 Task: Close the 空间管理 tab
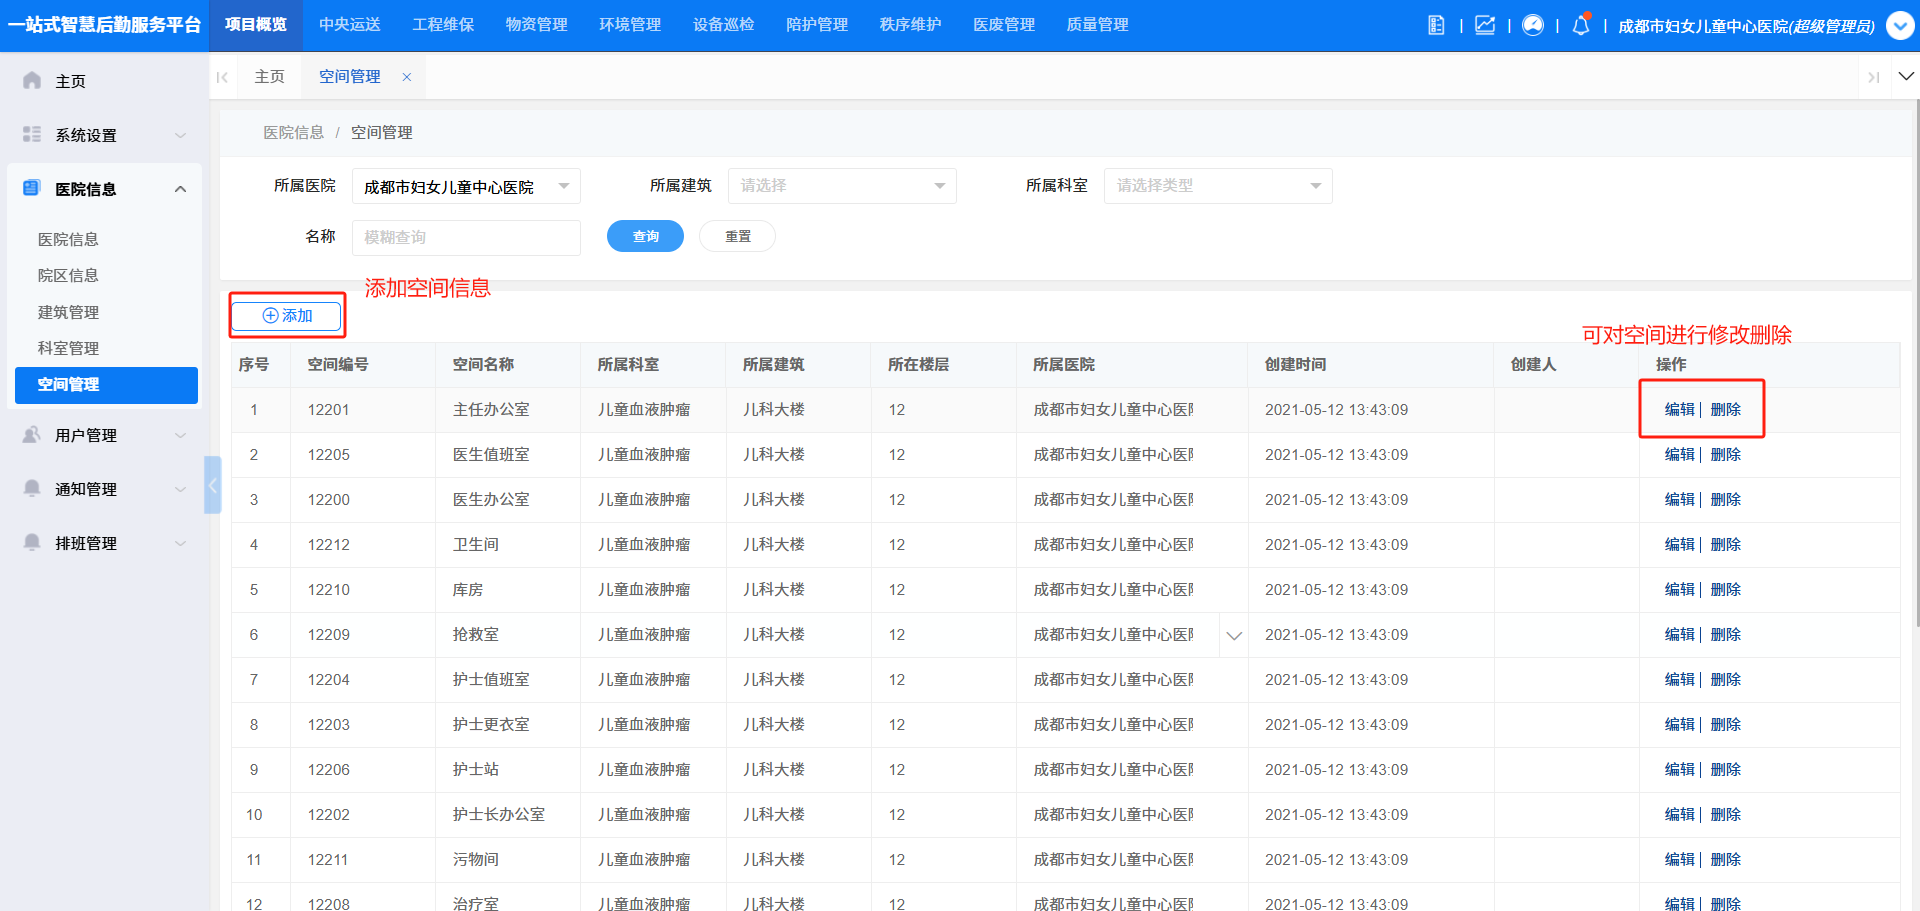tap(407, 77)
